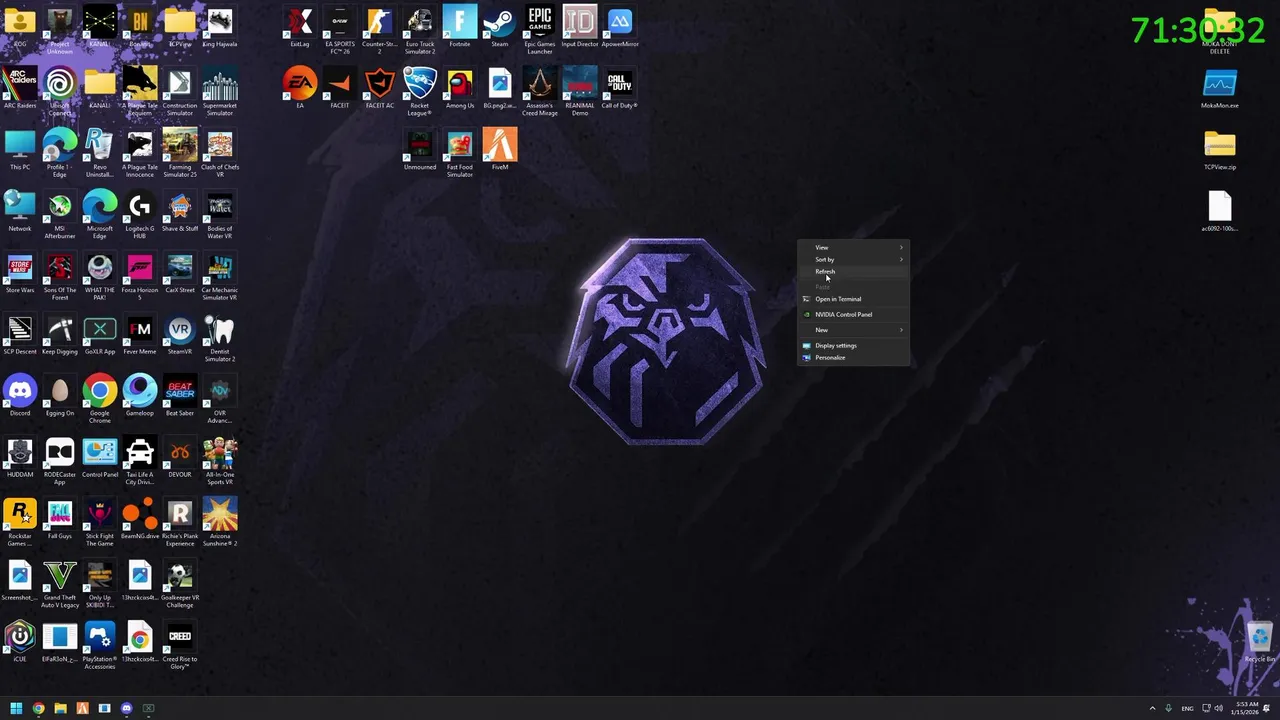Viewport: 1280px width, 720px height.
Task: Show hidden system tray icons chevron
Action: 1152,708
